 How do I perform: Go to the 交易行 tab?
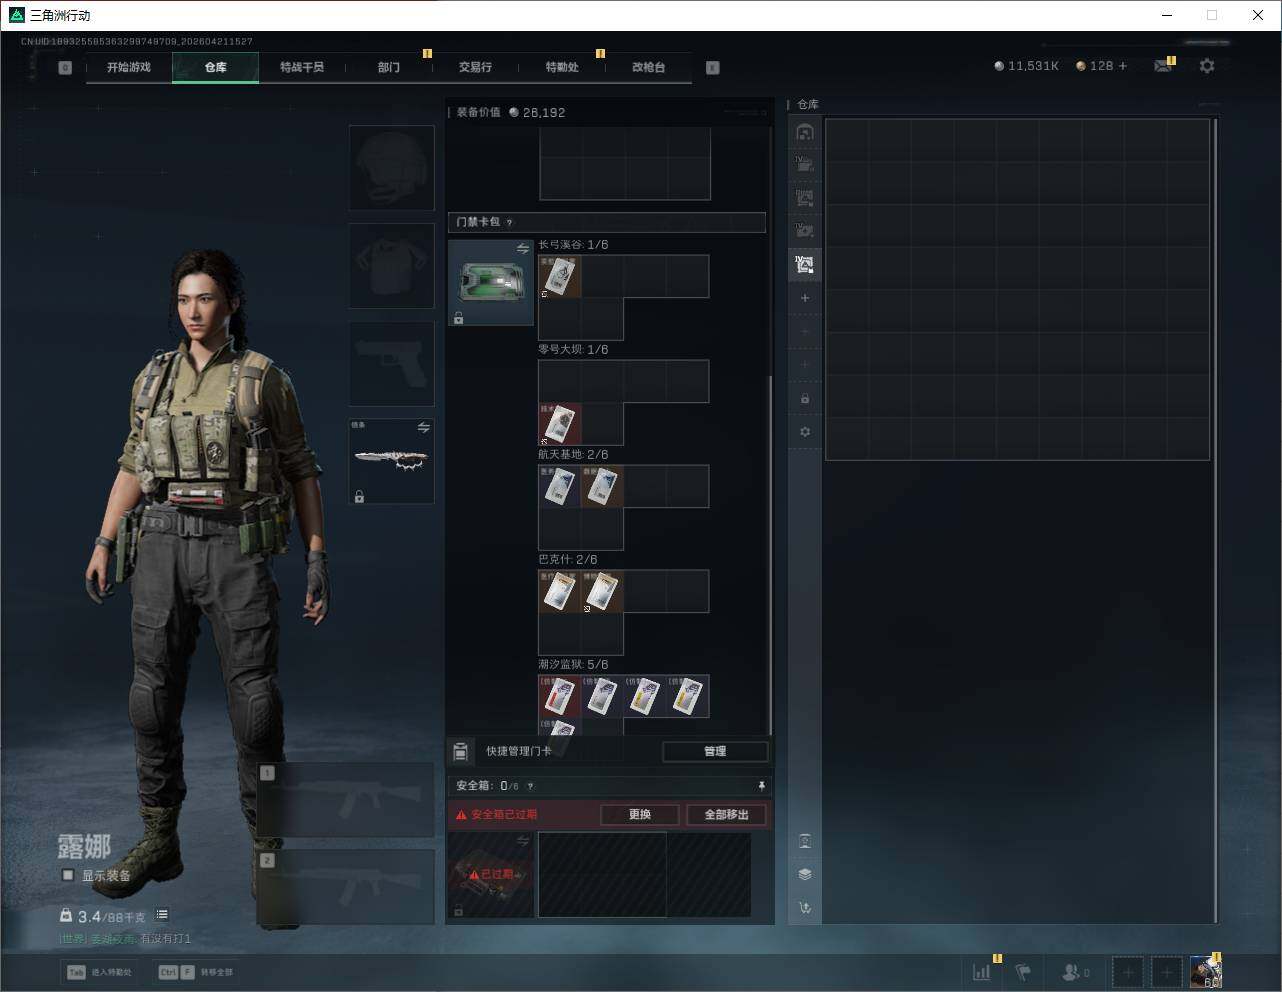(475, 67)
